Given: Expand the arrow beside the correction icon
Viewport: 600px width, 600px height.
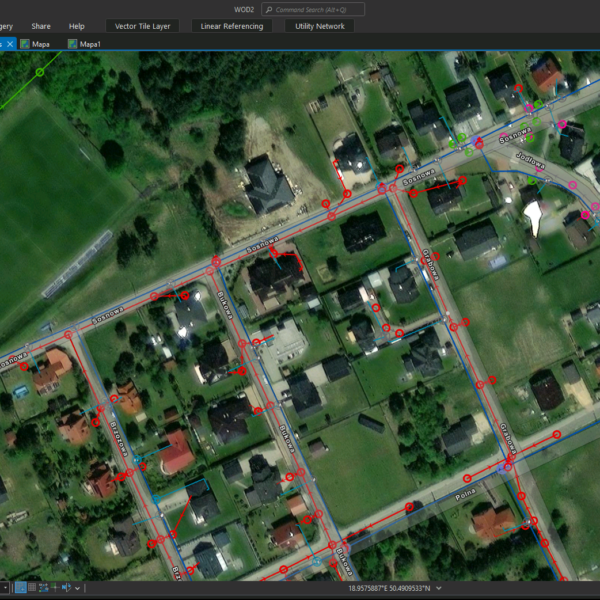Looking at the screenshot, I should coord(78,588).
